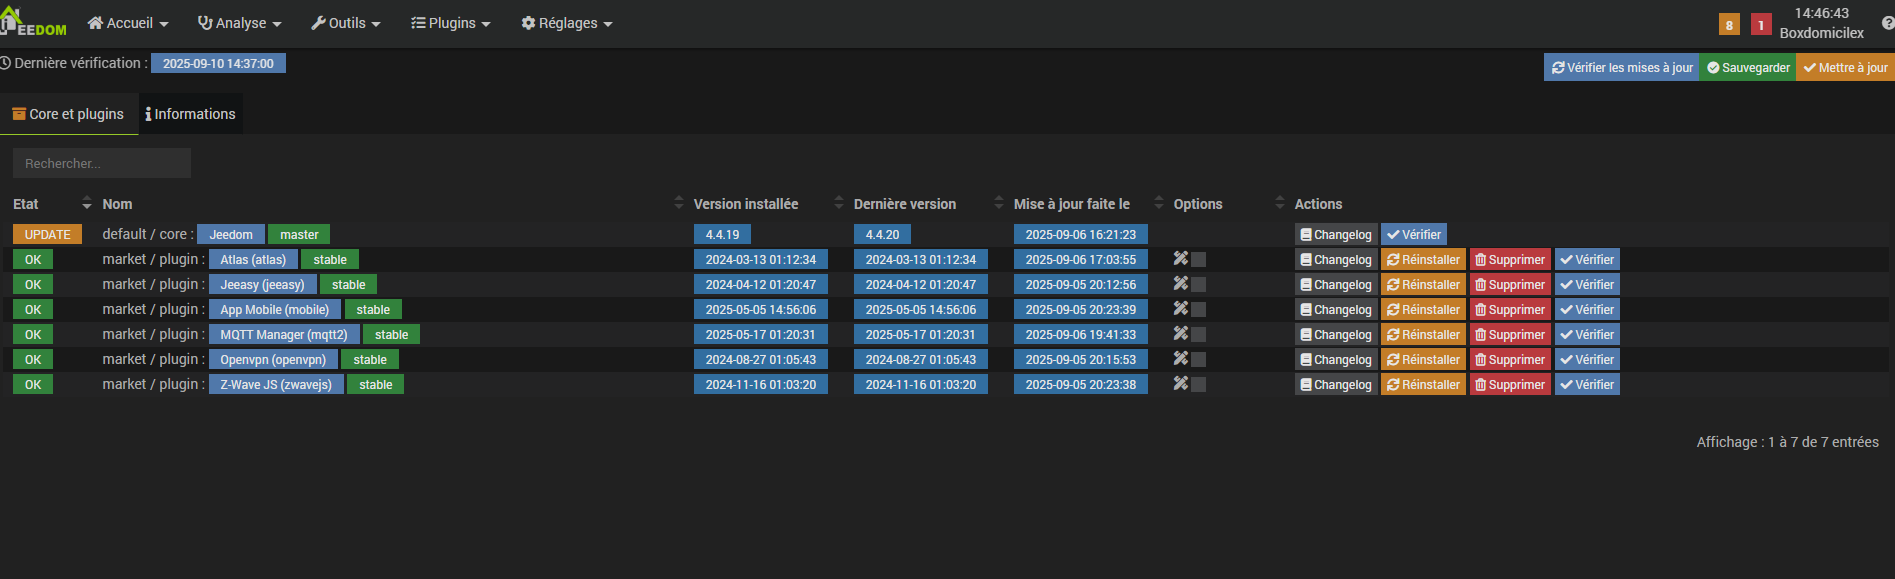This screenshot has height=579, width=1895.
Task: Click the tools icon in the Z-Wave JS row
Action: click(x=1180, y=384)
